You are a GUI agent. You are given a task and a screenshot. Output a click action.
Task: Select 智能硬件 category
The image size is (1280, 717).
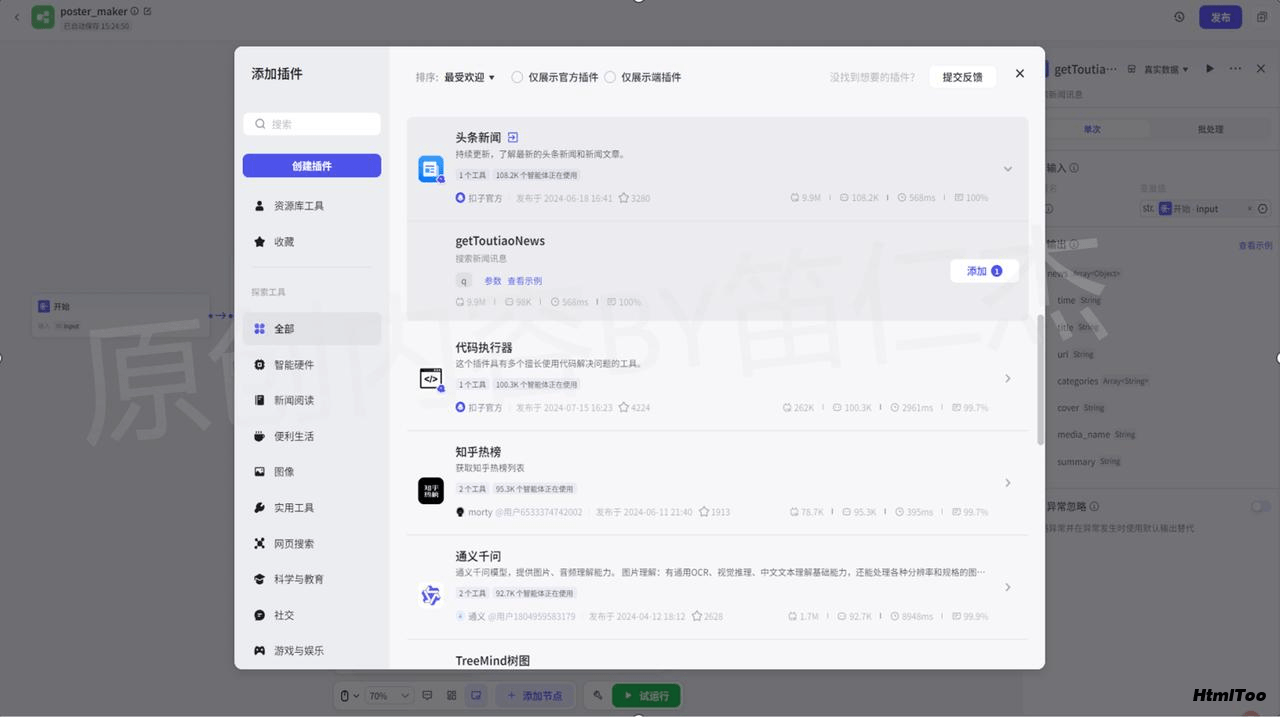coord(312,365)
